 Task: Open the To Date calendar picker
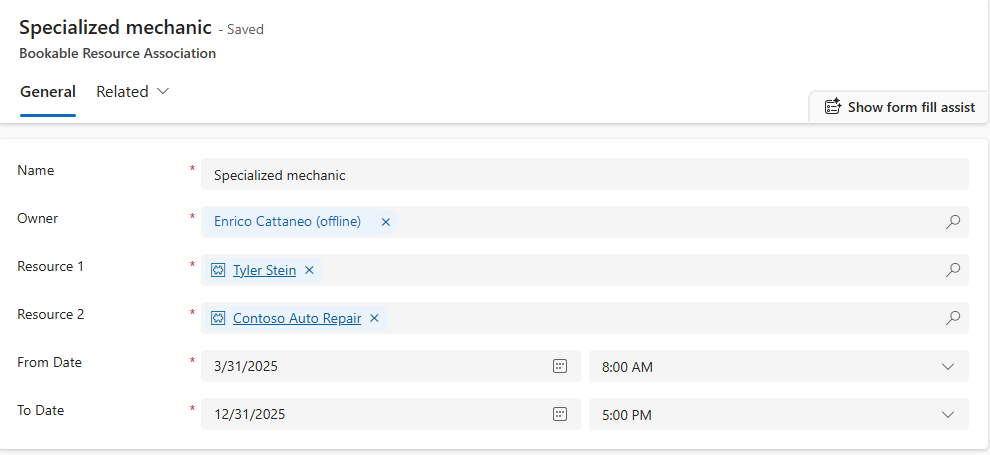[x=560, y=414]
